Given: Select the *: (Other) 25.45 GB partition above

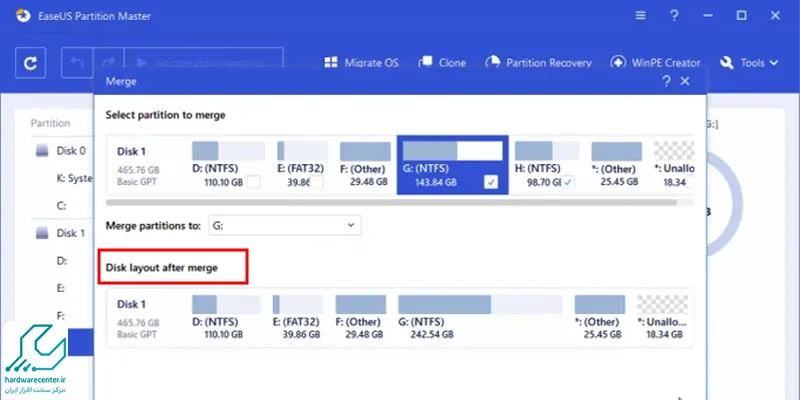Looking at the screenshot, I should [617, 165].
